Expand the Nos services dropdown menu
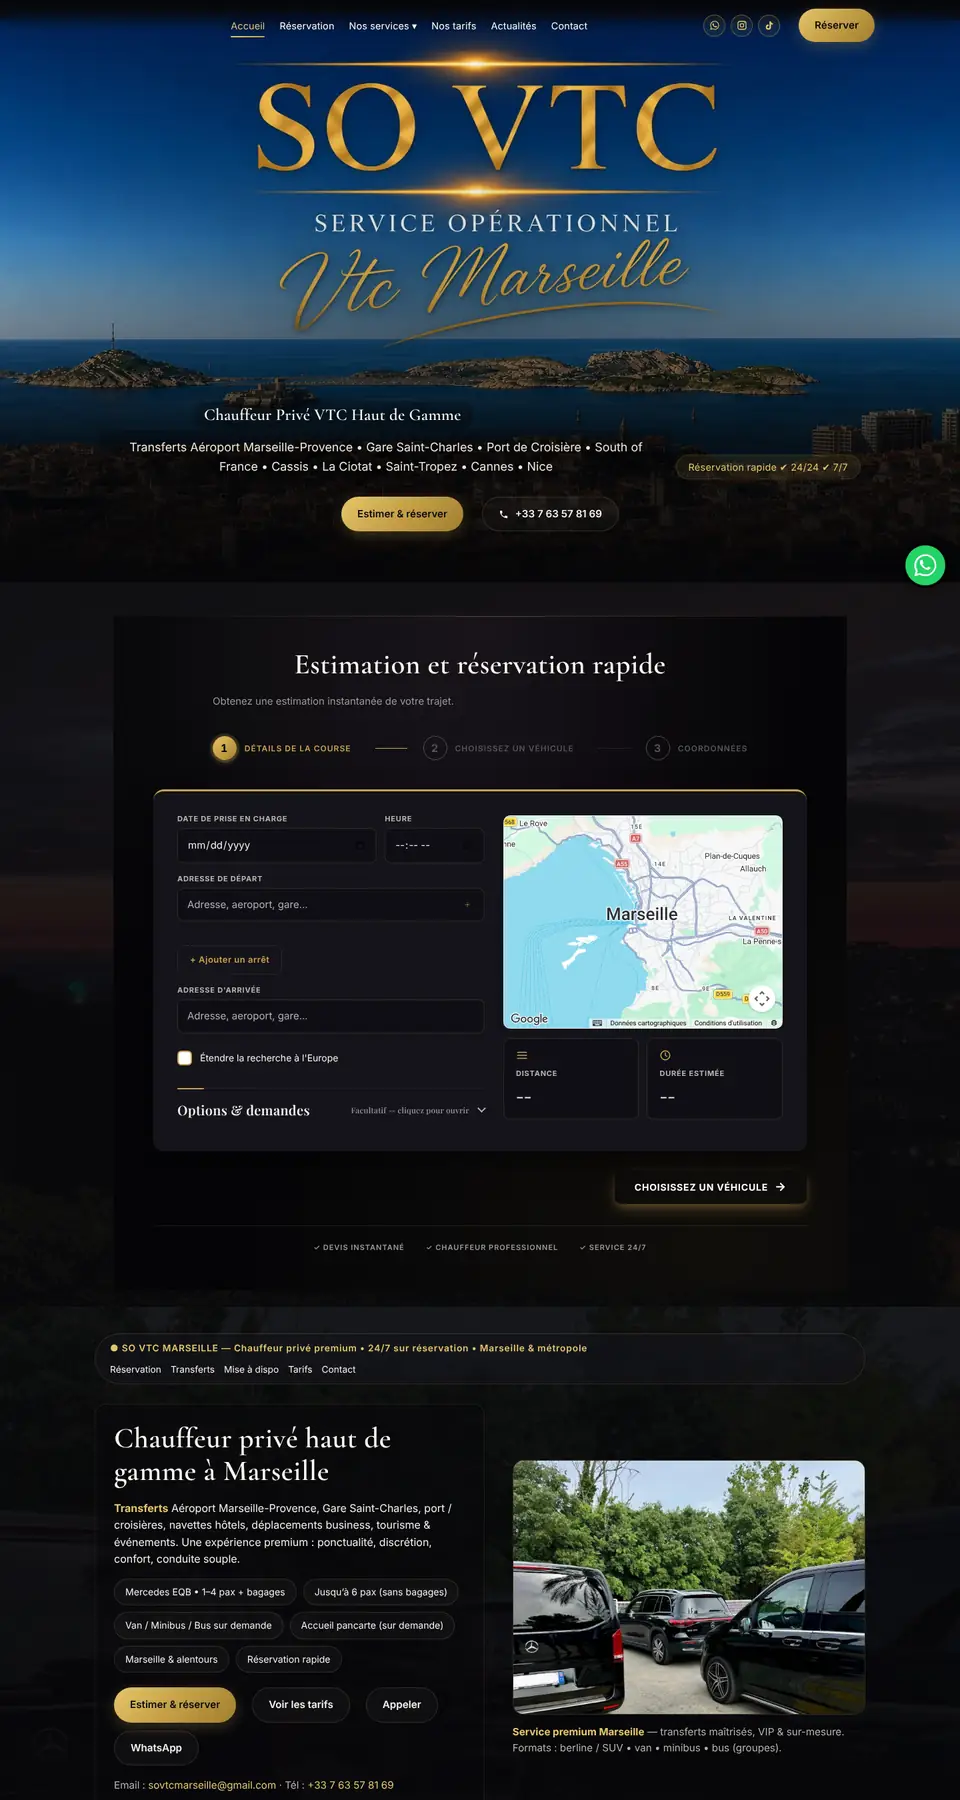Viewport: 960px width, 1800px height. pyautogui.click(x=383, y=26)
